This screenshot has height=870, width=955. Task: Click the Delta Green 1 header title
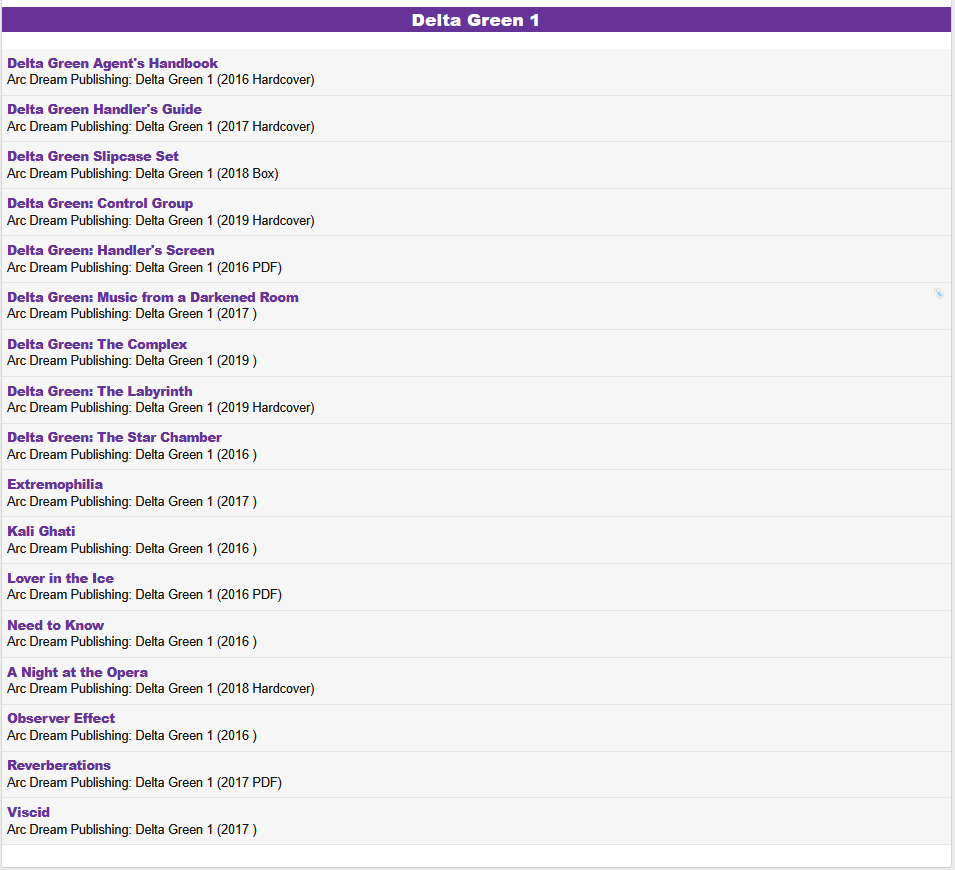(x=476, y=20)
